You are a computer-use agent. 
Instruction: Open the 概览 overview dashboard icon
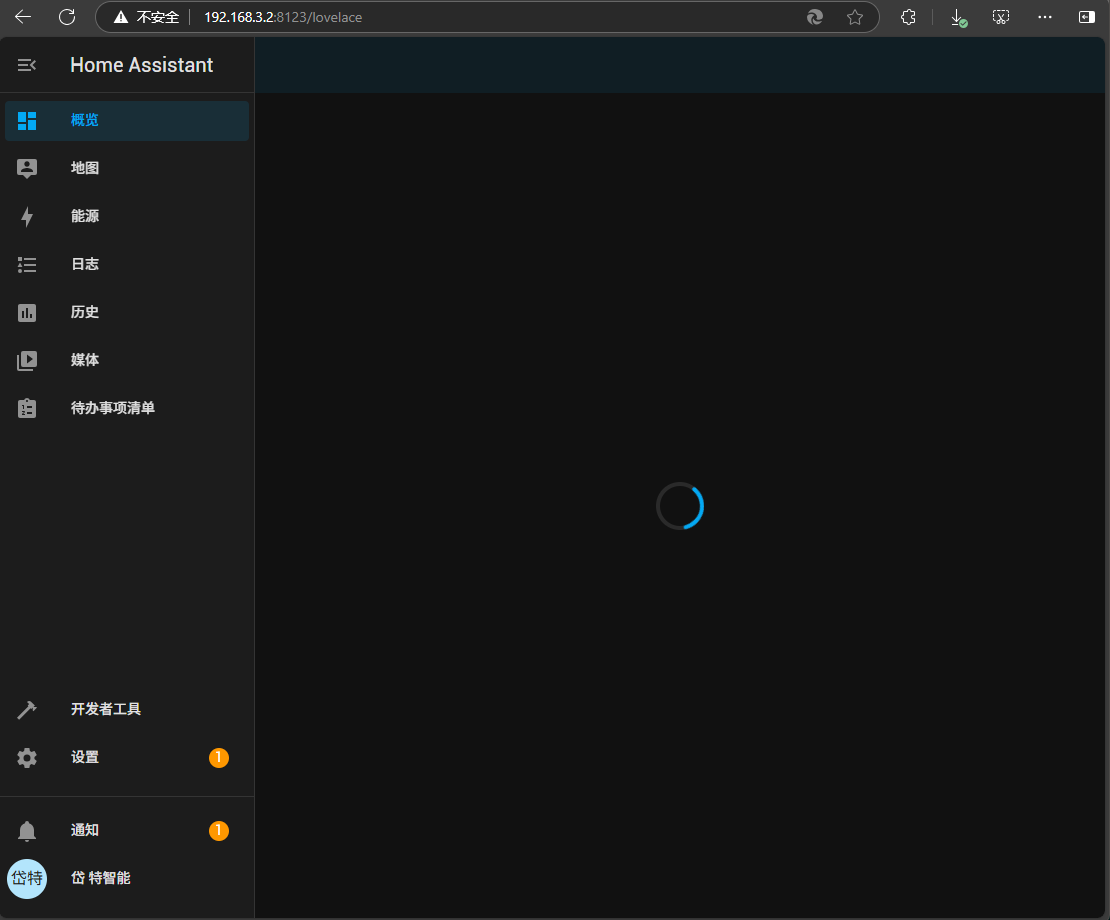coord(27,121)
